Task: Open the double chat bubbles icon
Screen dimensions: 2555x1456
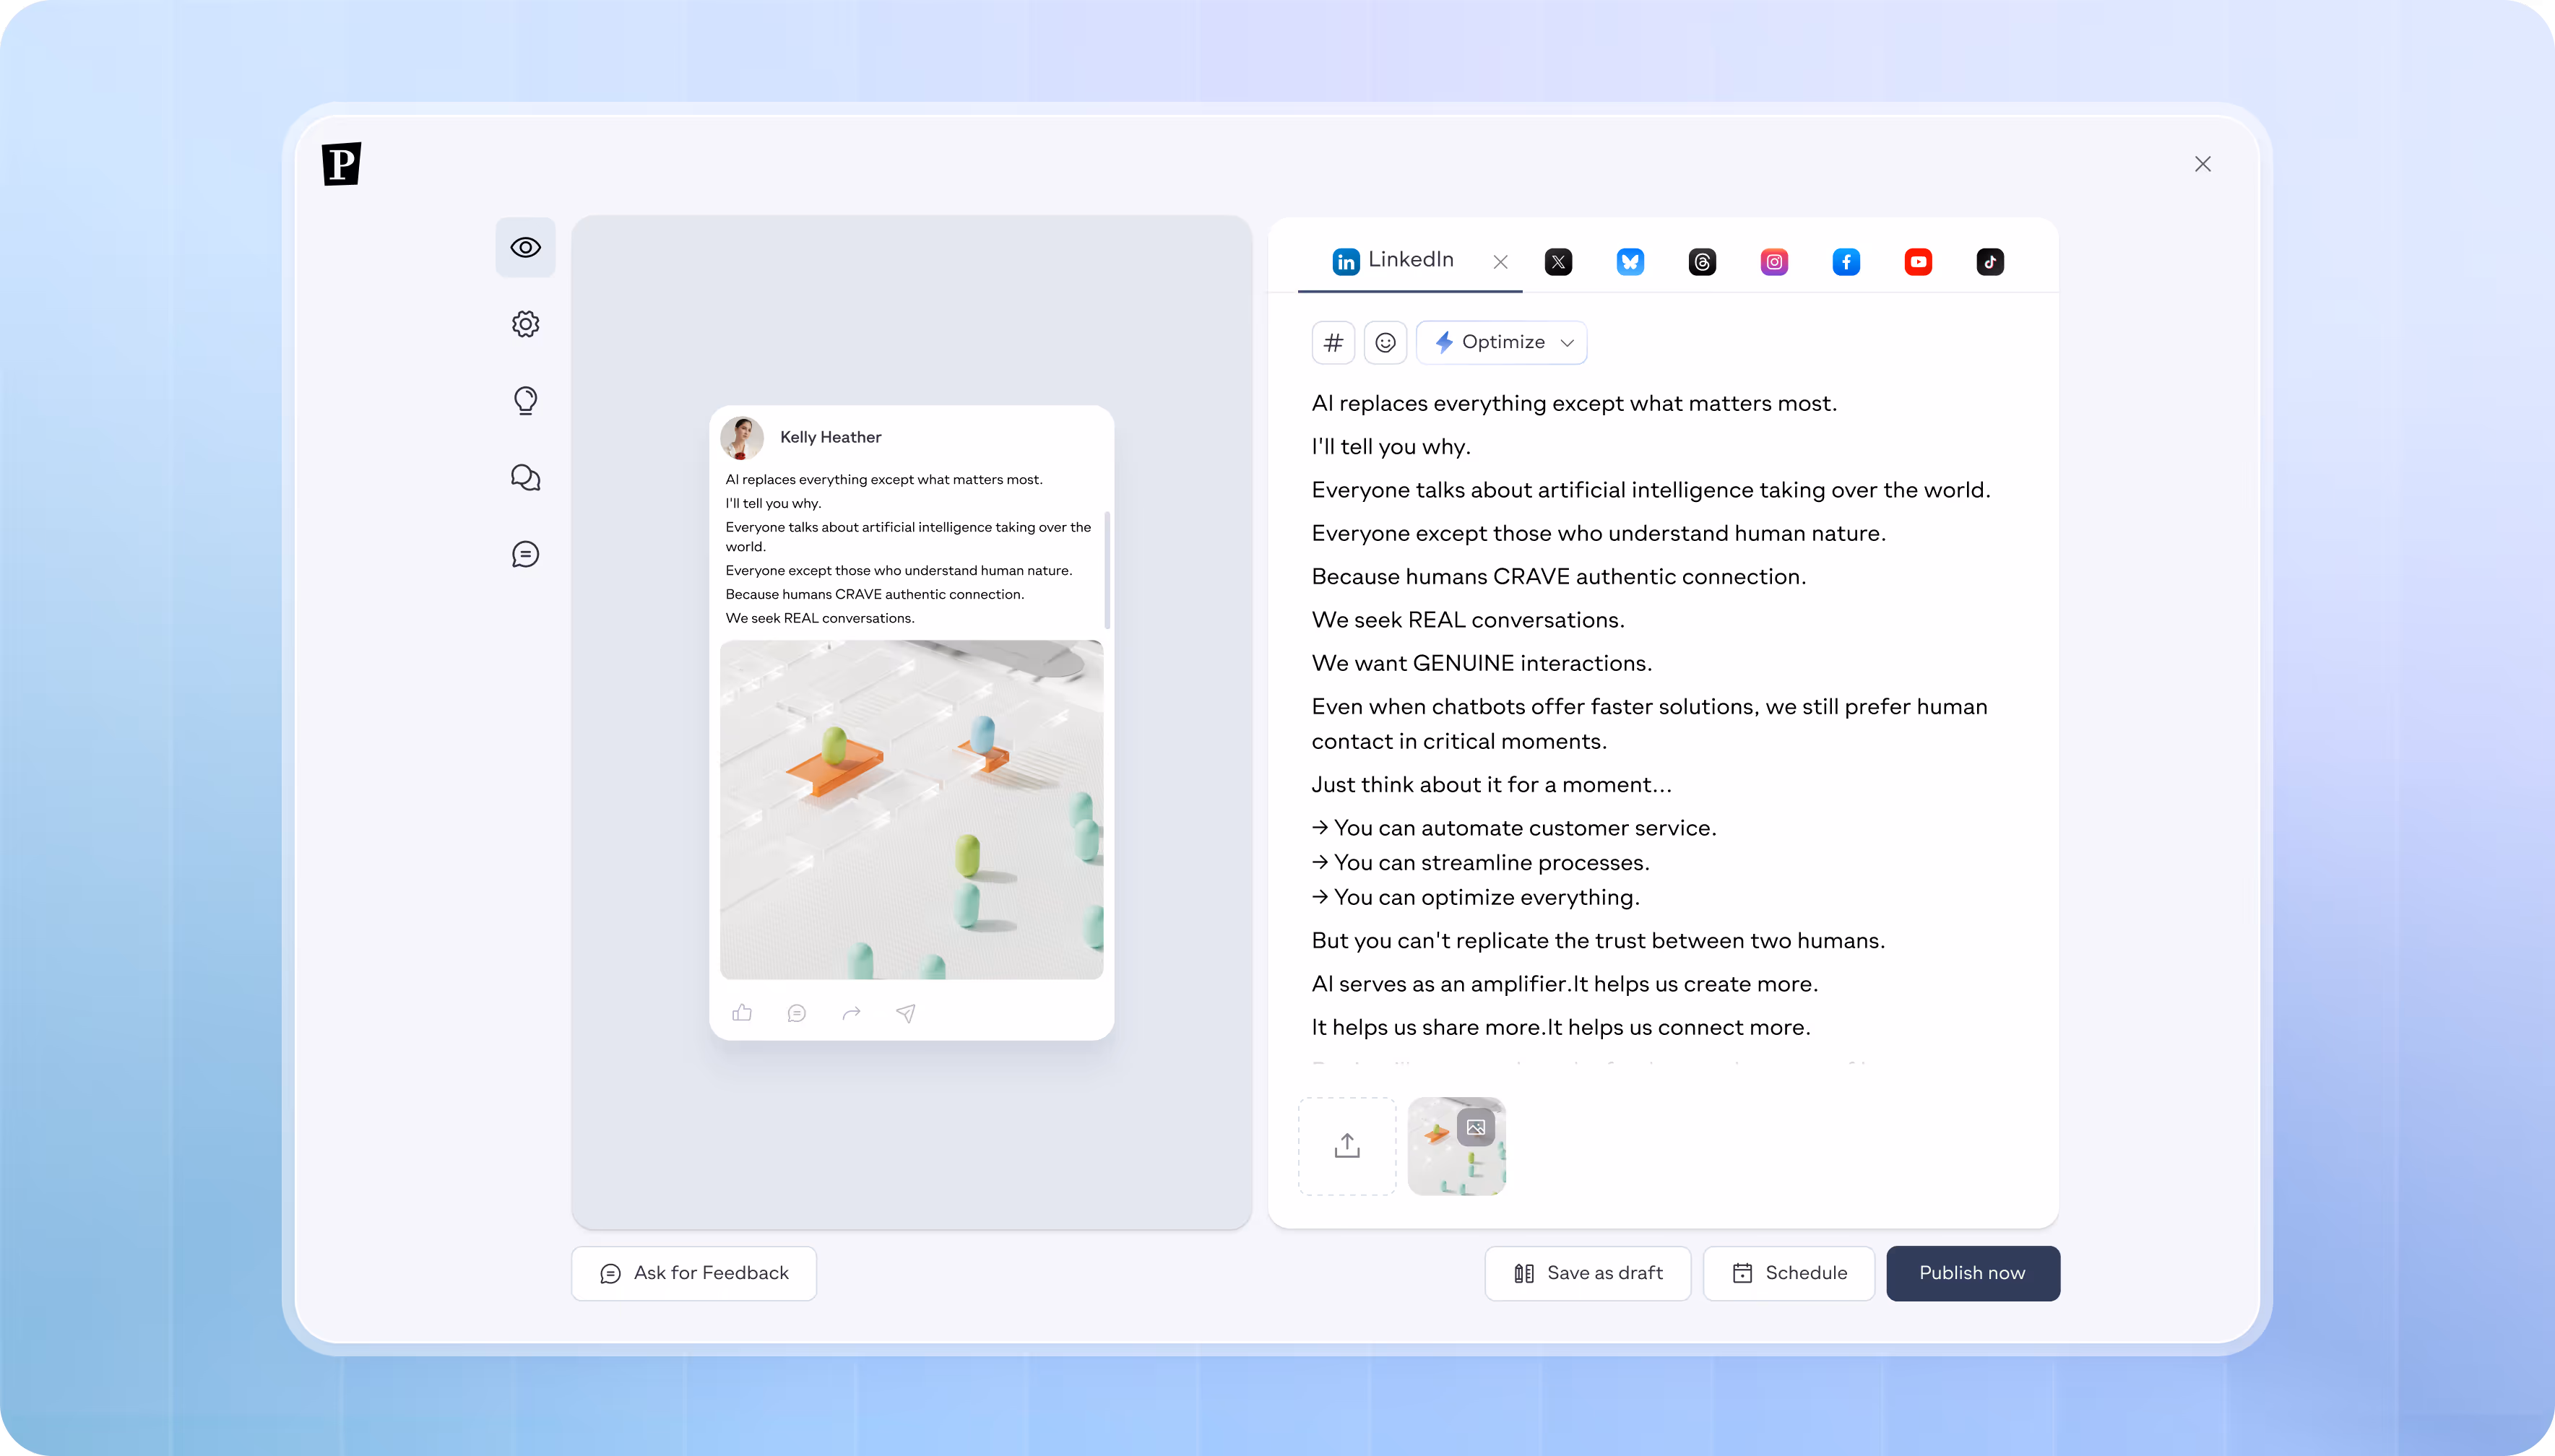Action: (x=525, y=477)
